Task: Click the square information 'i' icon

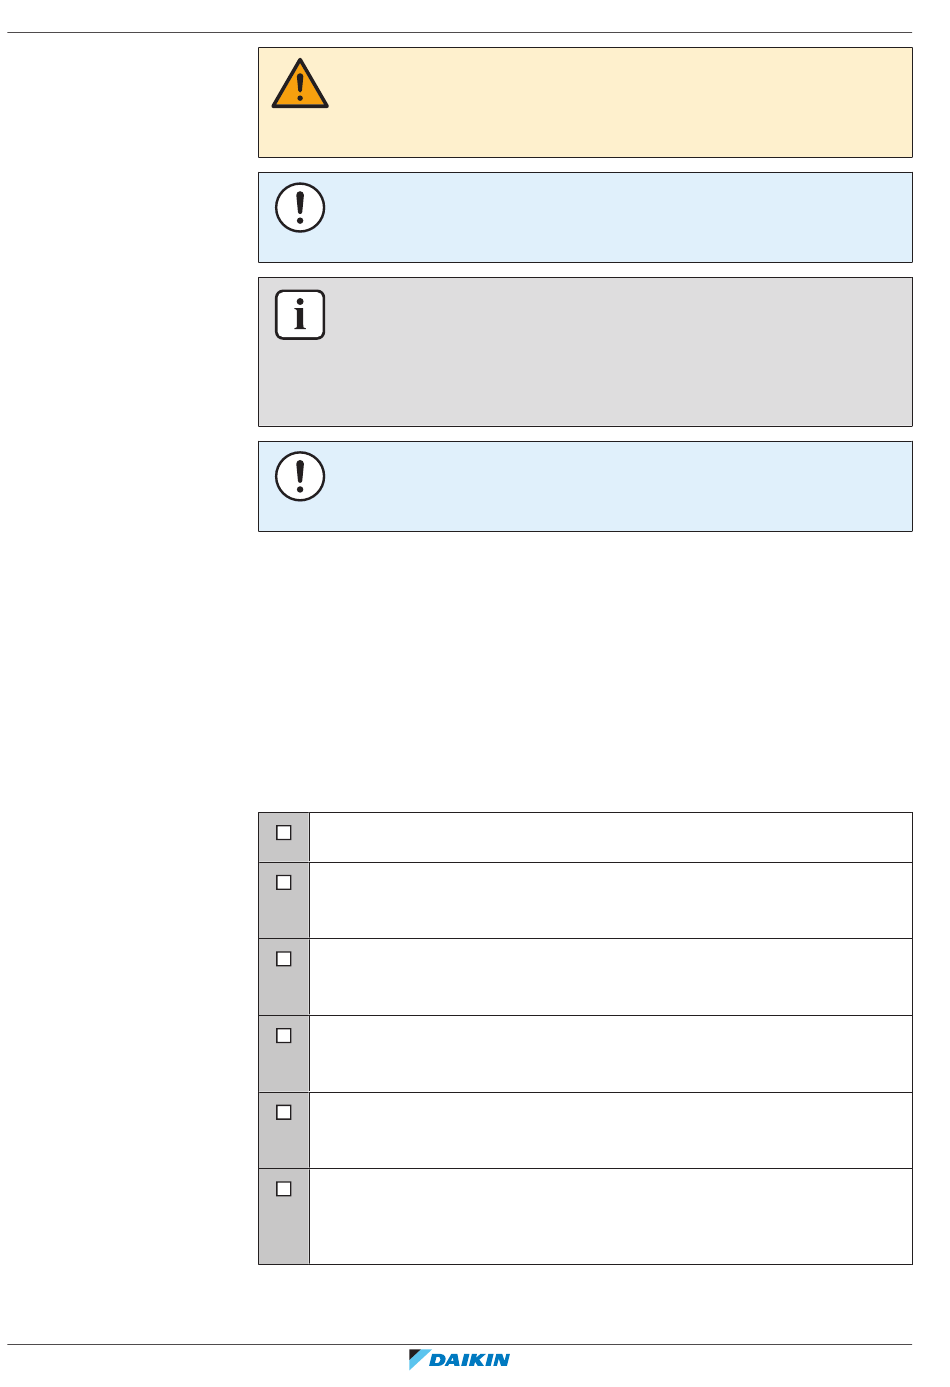Action: (x=300, y=315)
